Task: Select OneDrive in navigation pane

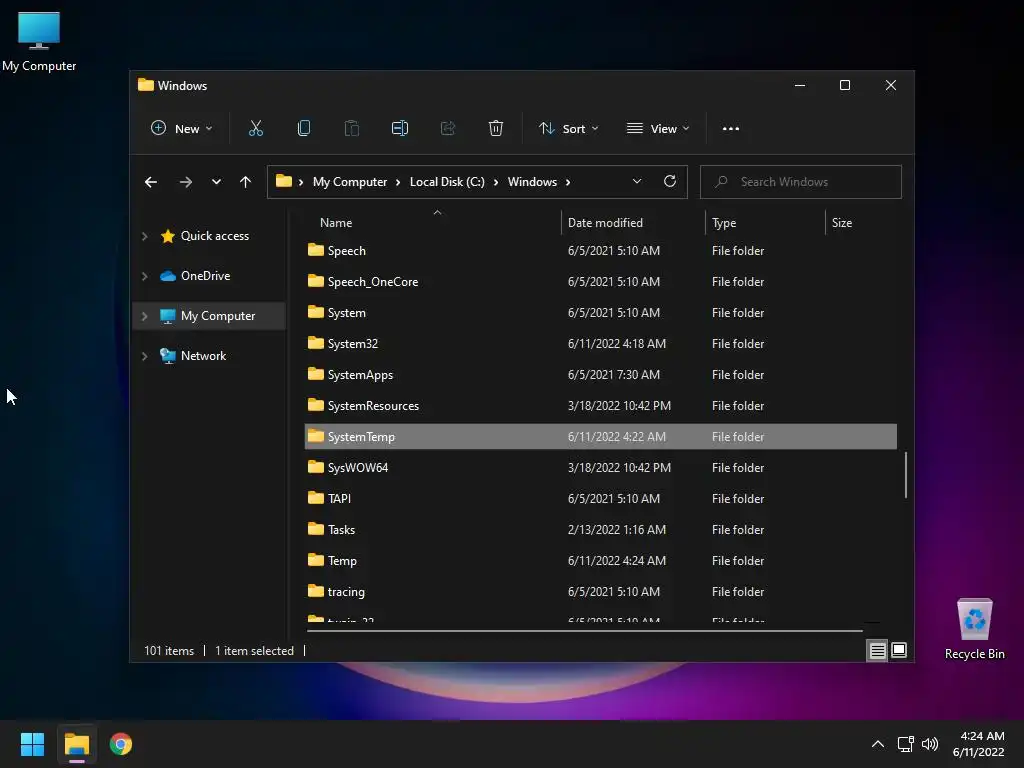Action: 205,276
